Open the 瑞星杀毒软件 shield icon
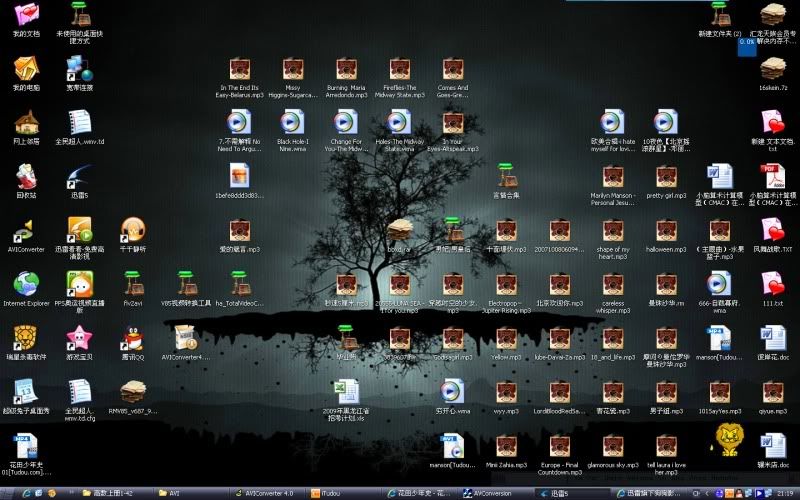Screen dimensions: 800x500 coord(26,338)
